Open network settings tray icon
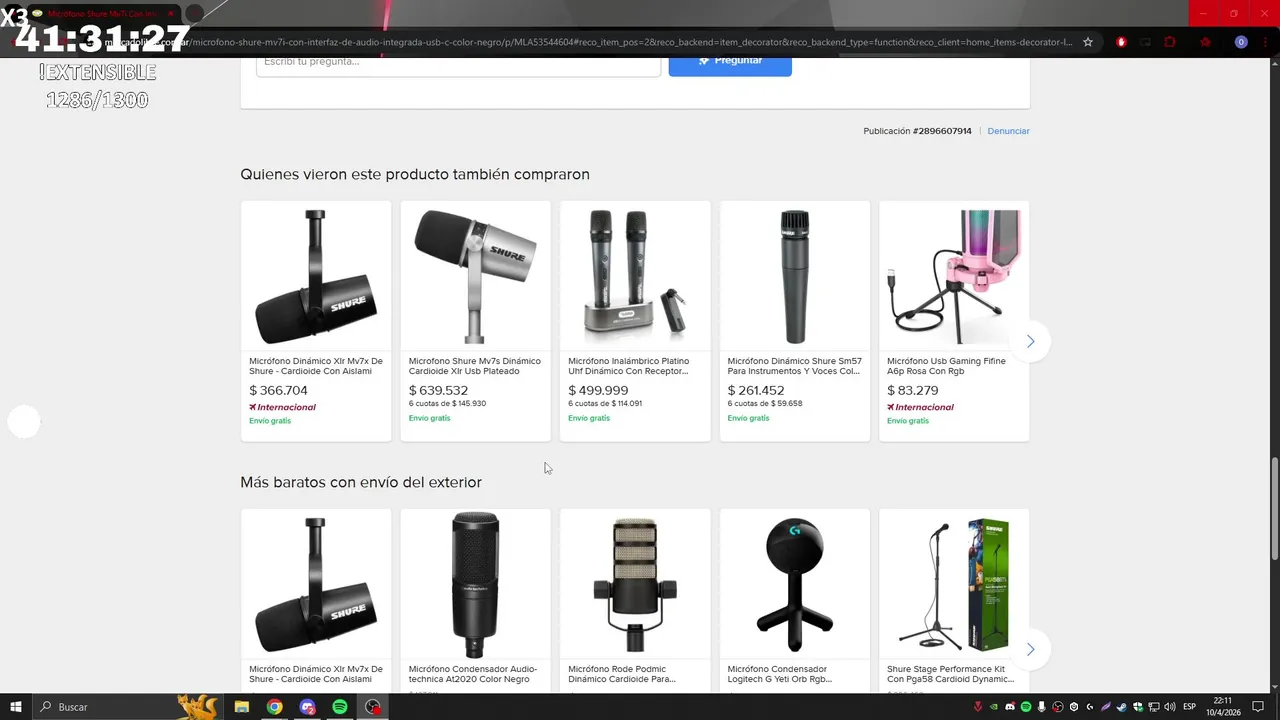This screenshot has width=1280, height=720. point(1154,707)
